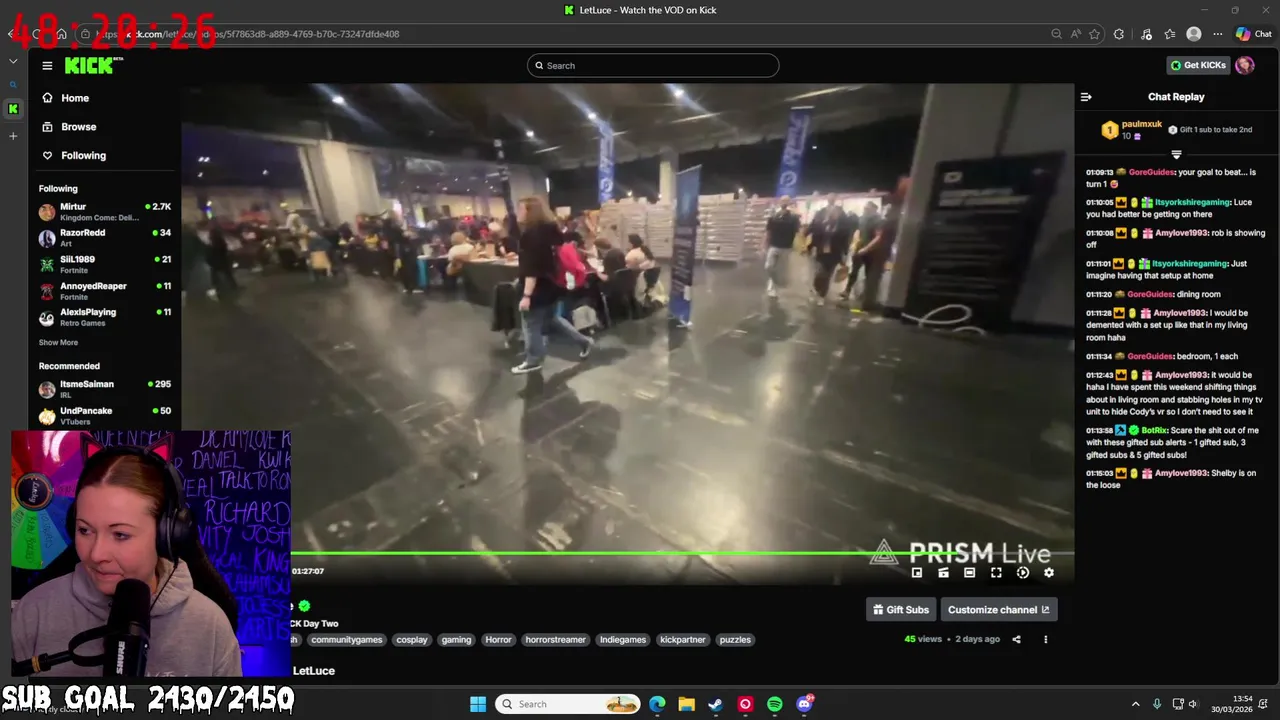Open Mirtur's channel in Following
Image resolution: width=1280 pixels, height=720 pixels.
click(105, 212)
